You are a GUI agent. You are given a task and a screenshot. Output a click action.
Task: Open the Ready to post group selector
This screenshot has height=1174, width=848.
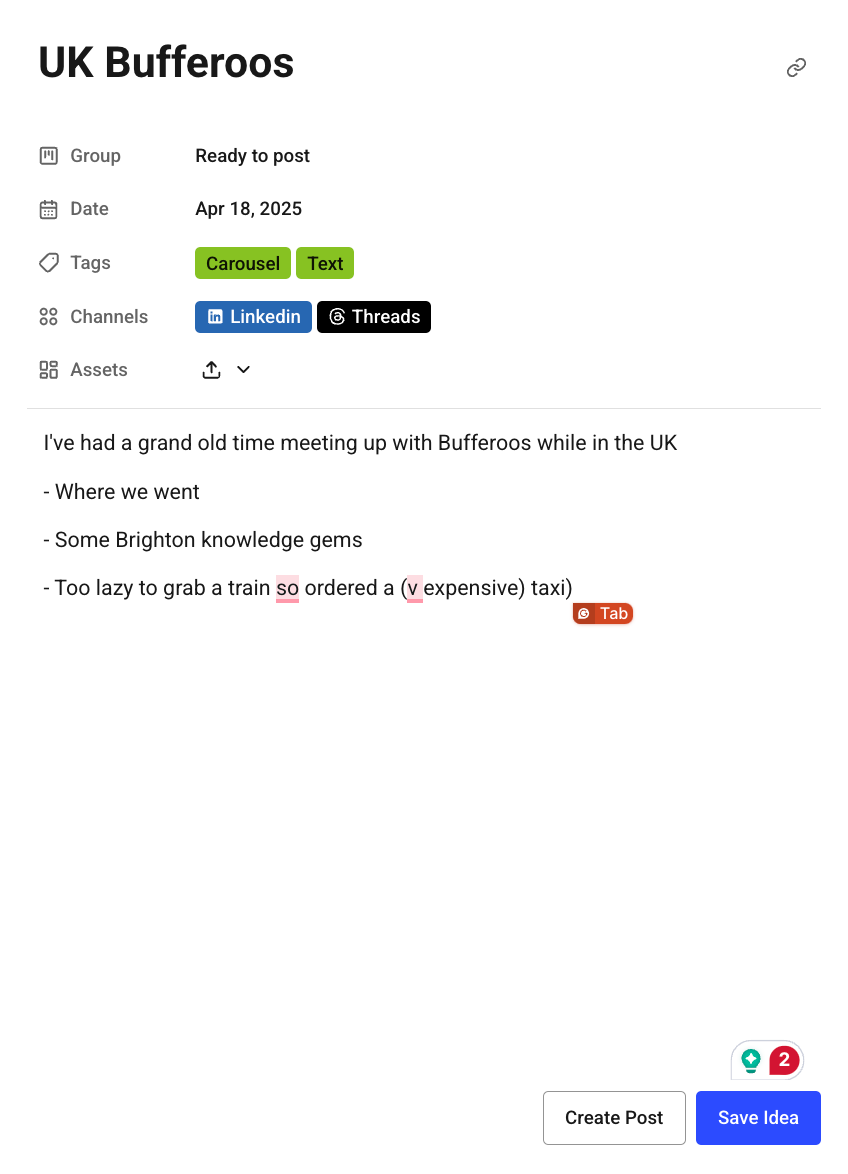[252, 156]
